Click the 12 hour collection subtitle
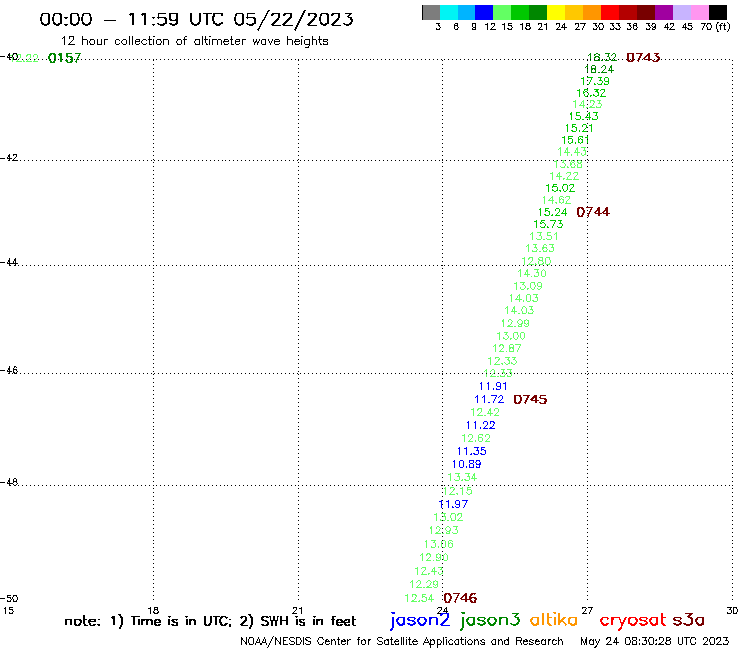 [x=194, y=41]
